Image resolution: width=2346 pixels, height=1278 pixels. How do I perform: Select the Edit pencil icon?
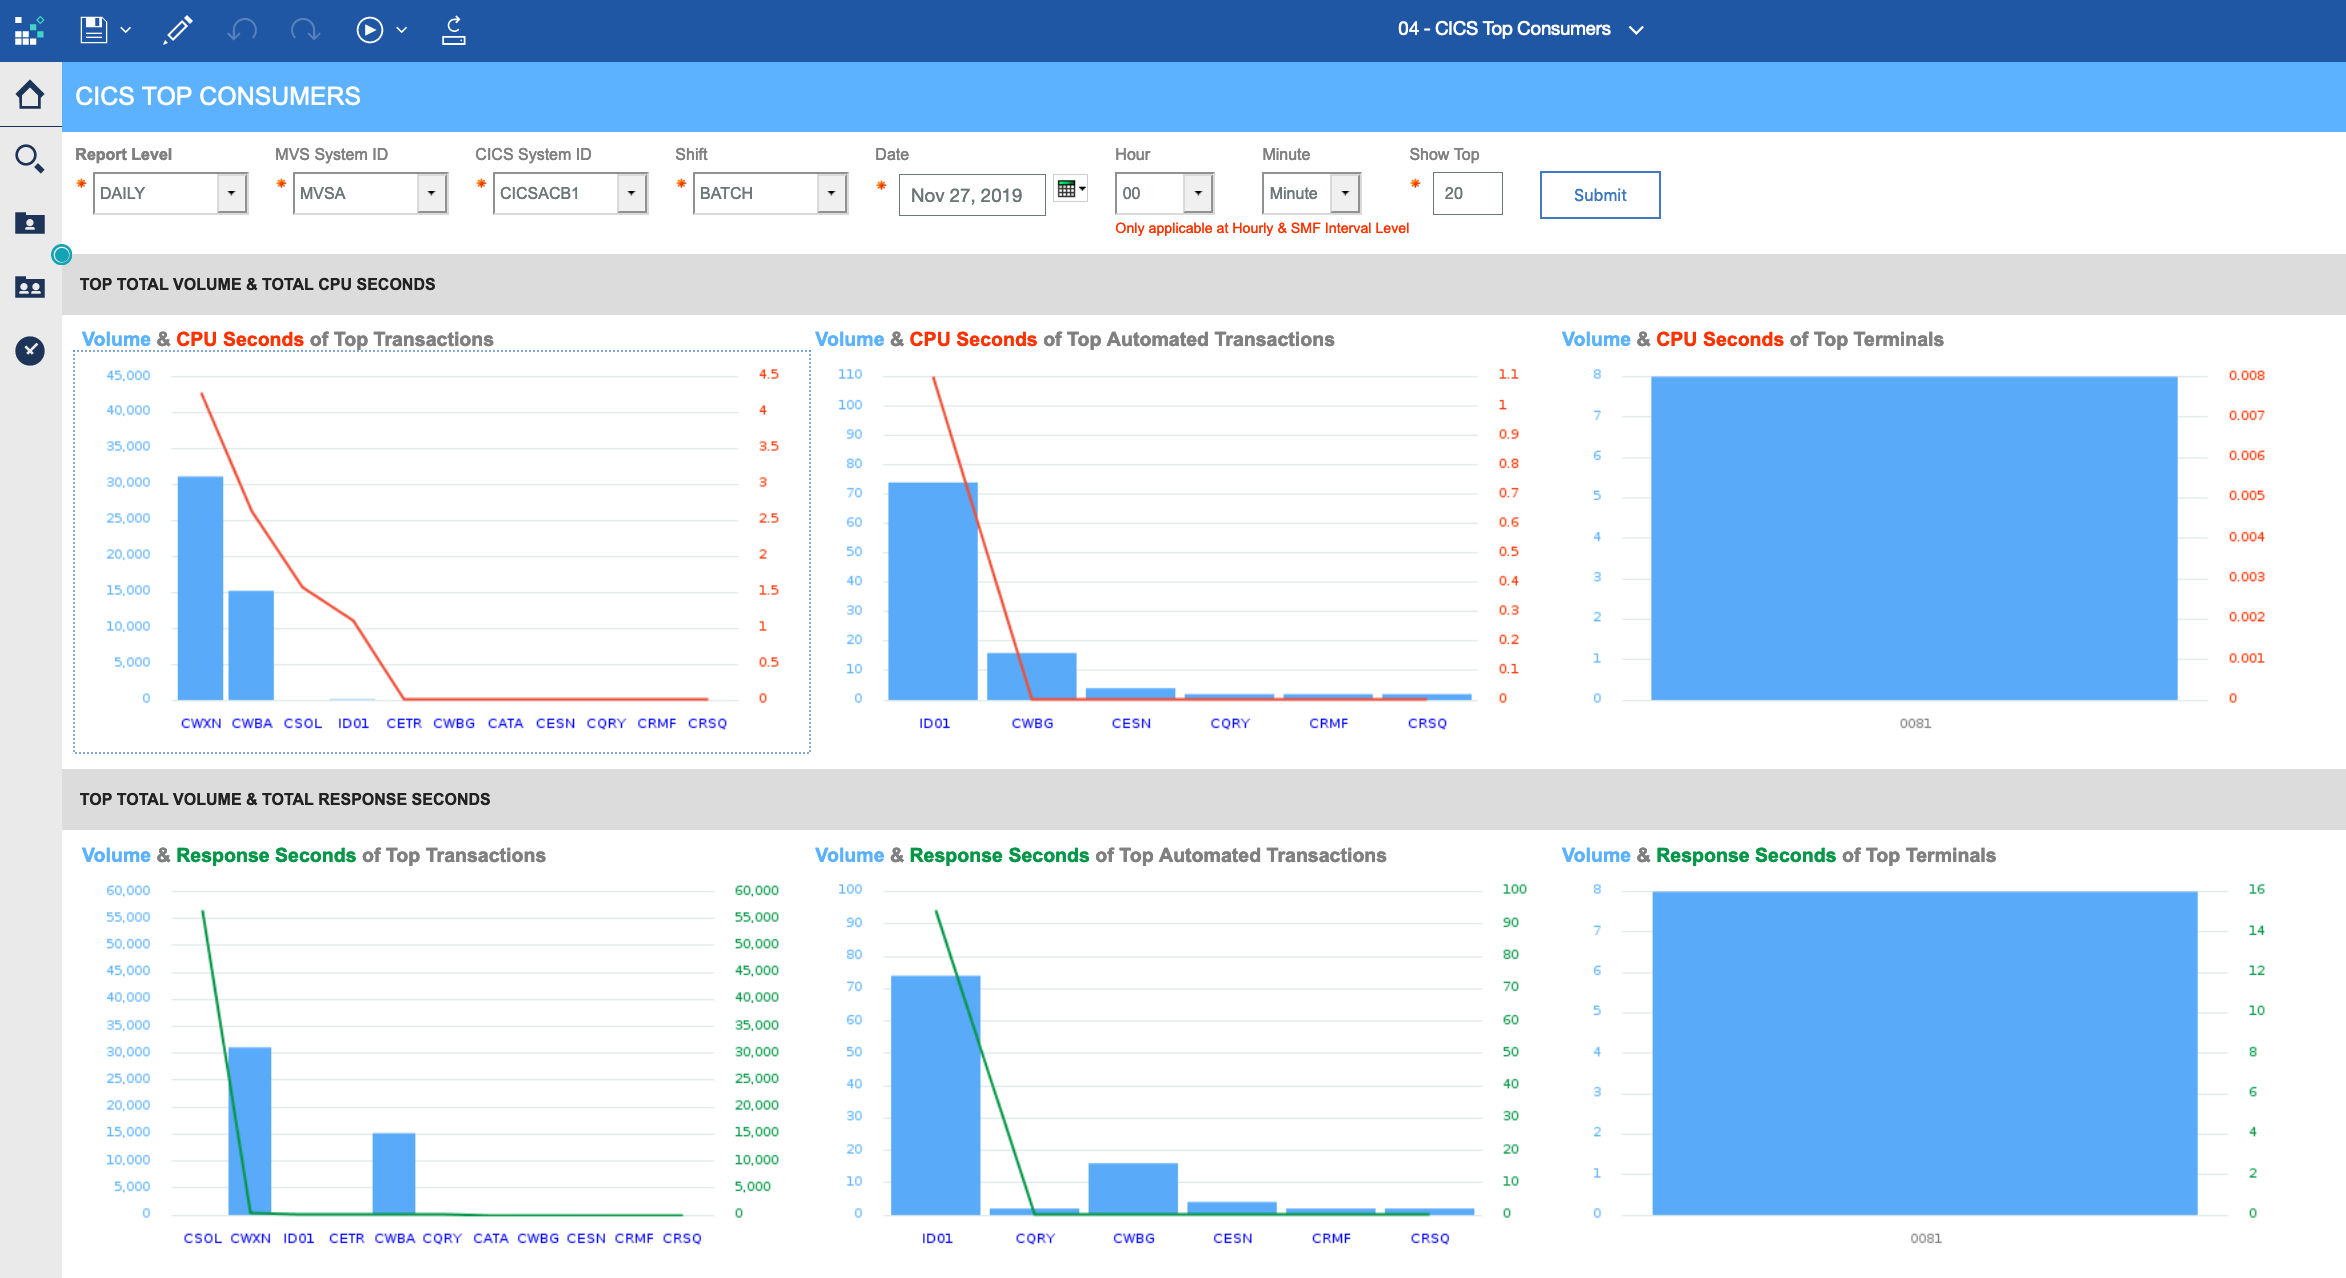click(178, 30)
